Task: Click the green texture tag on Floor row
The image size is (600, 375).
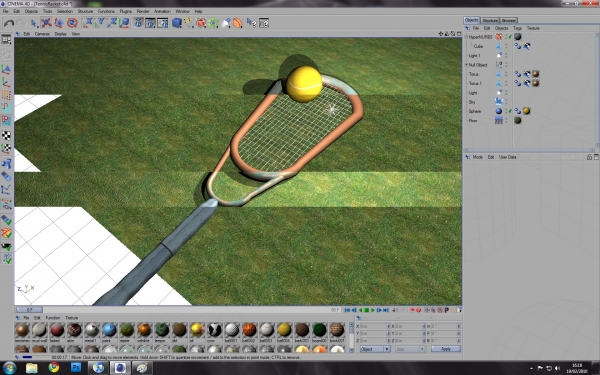Action: pos(518,120)
